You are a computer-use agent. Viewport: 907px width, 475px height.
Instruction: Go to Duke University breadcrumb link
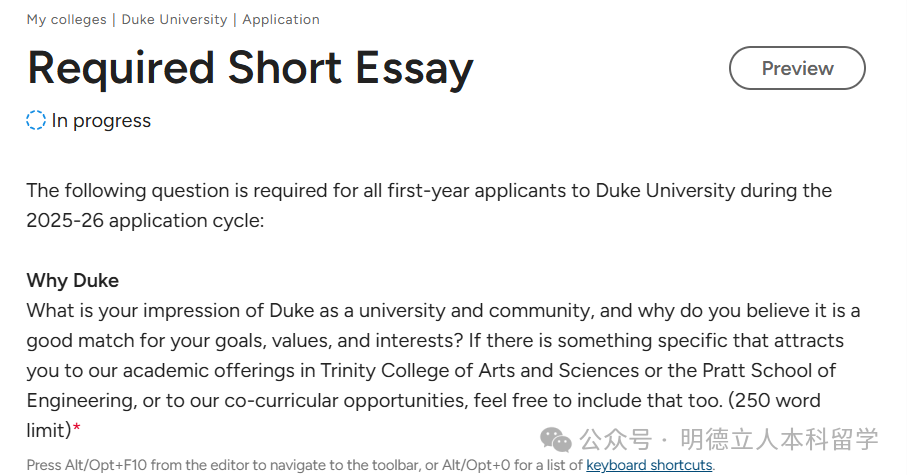pyautogui.click(x=174, y=19)
